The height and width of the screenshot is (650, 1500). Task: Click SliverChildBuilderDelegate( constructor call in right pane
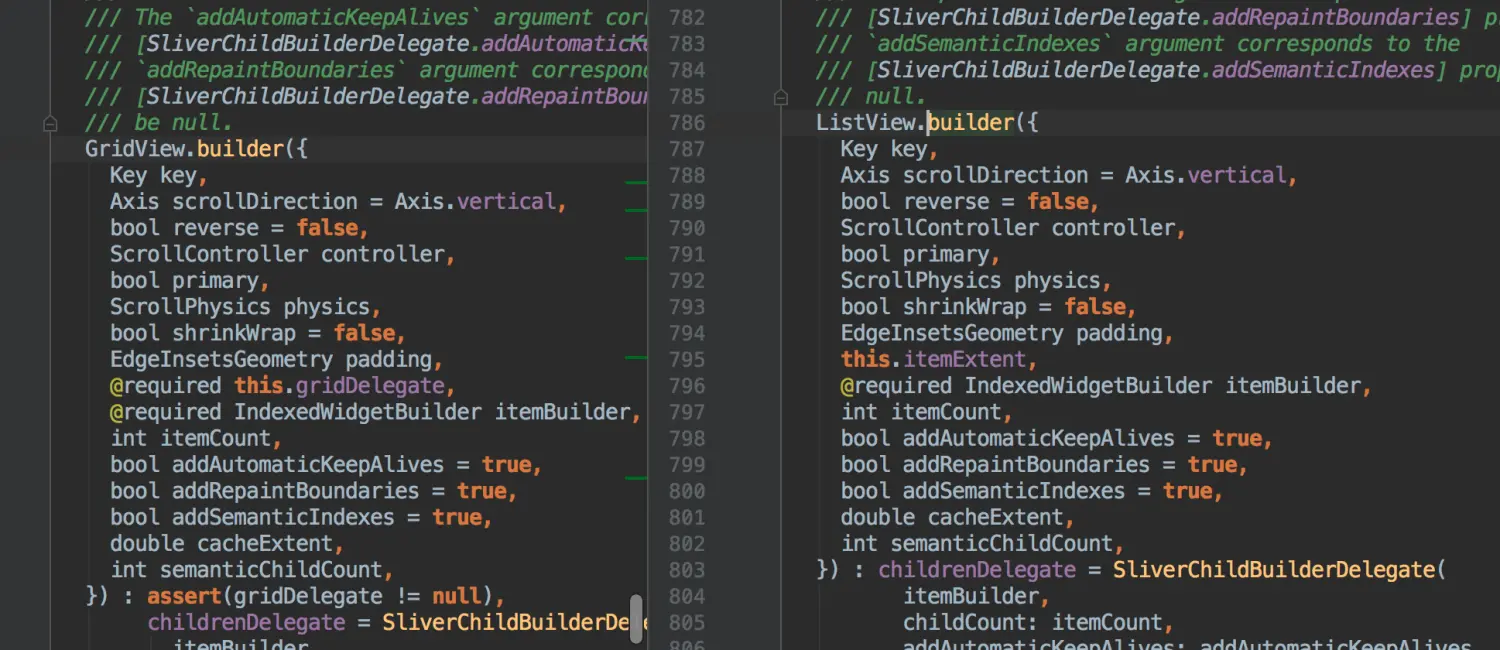click(x=1280, y=570)
